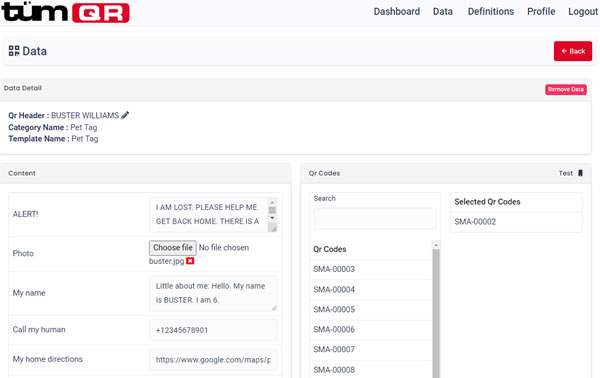Click the Data grid QR icon
The height and width of the screenshot is (378, 600).
pos(14,51)
